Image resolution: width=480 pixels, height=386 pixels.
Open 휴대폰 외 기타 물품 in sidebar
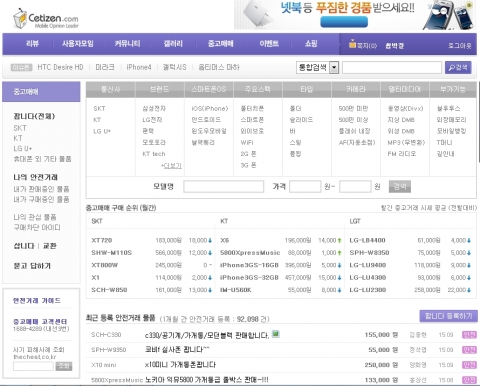click(42, 159)
